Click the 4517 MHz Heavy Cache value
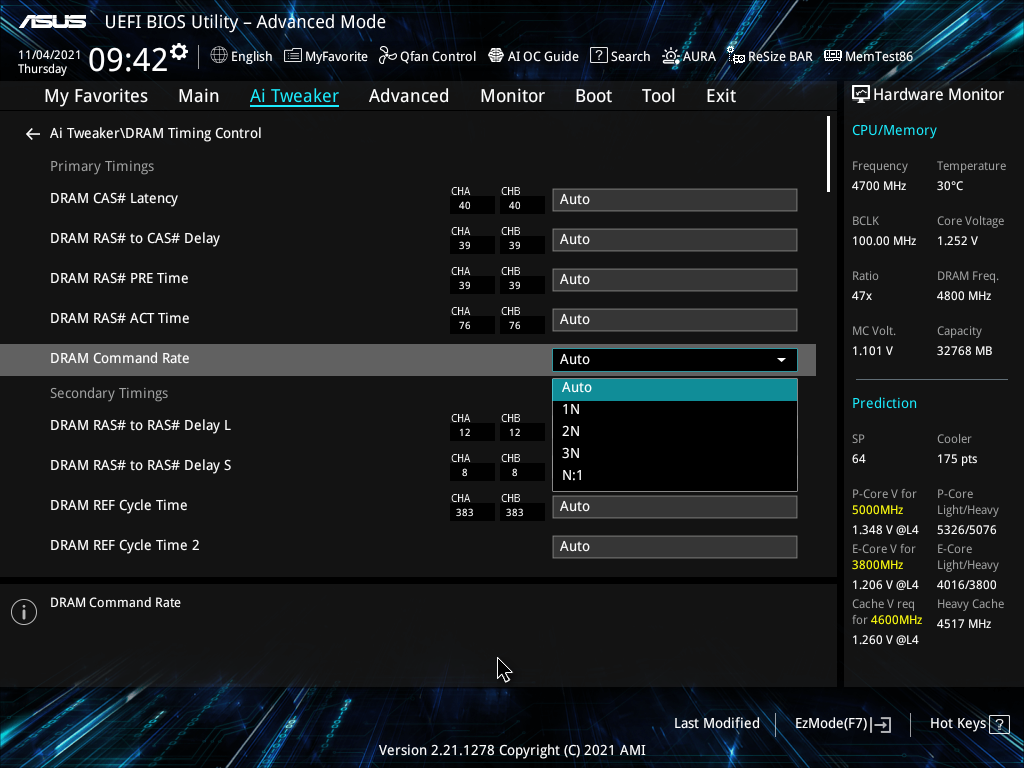 point(964,624)
